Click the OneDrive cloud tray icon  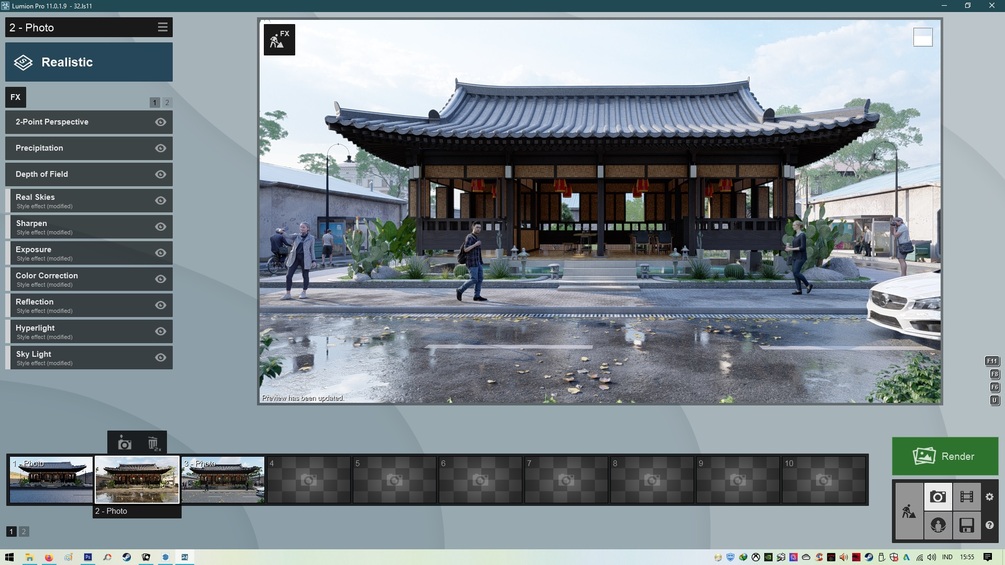tap(806, 557)
